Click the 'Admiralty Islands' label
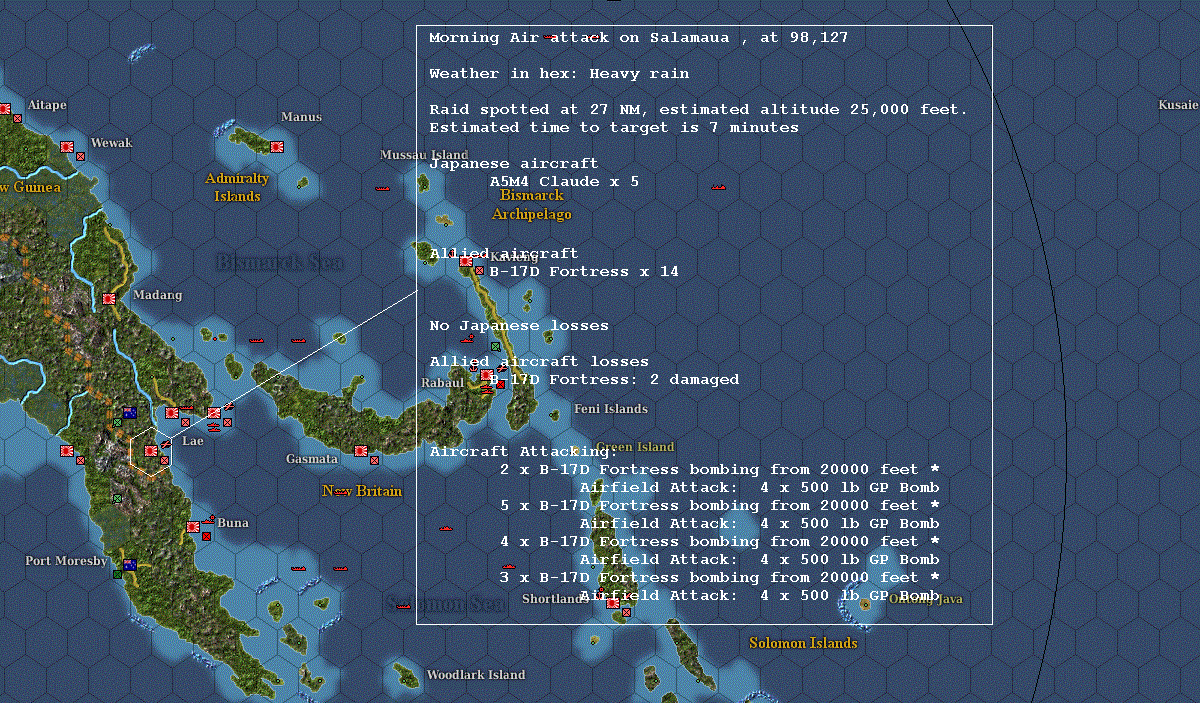The width and height of the screenshot is (1200, 703). click(237, 187)
